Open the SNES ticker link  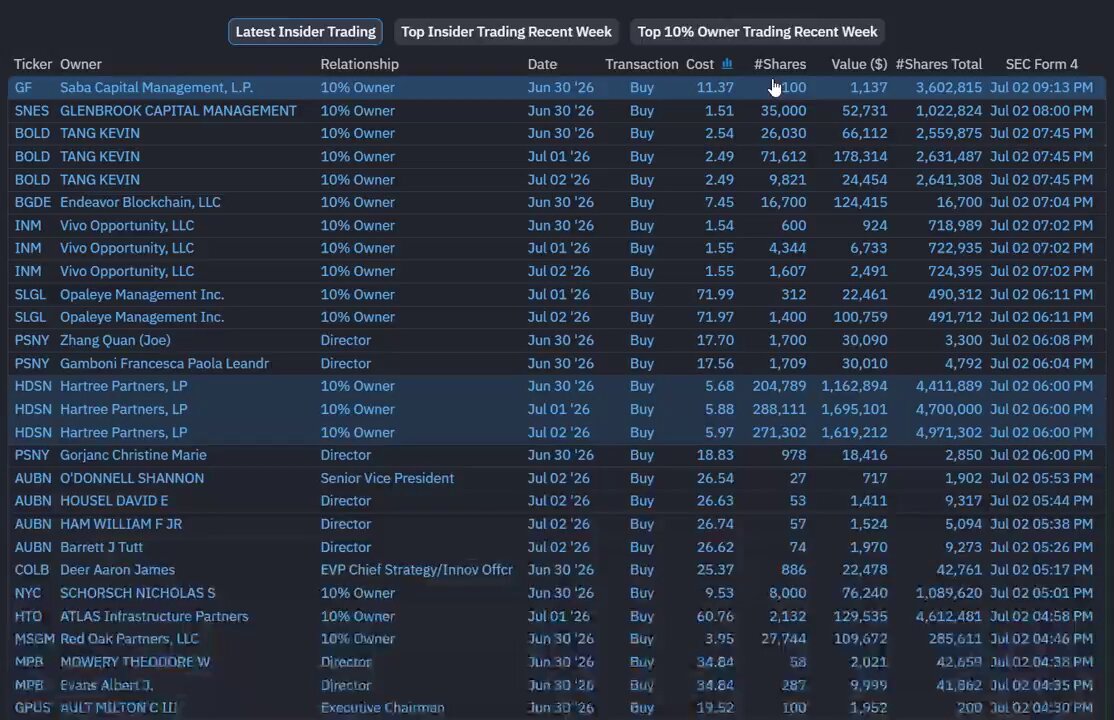[32, 111]
